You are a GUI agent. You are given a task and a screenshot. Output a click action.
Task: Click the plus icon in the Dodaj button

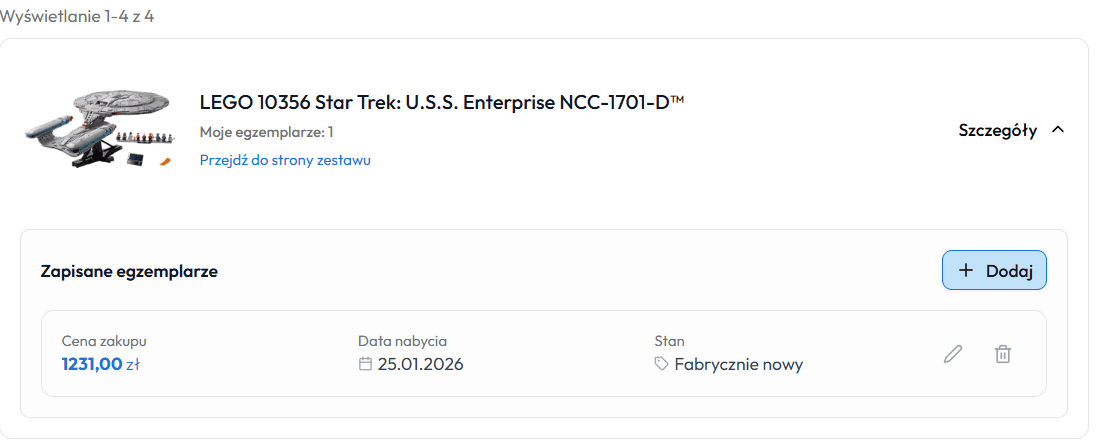[x=966, y=270]
